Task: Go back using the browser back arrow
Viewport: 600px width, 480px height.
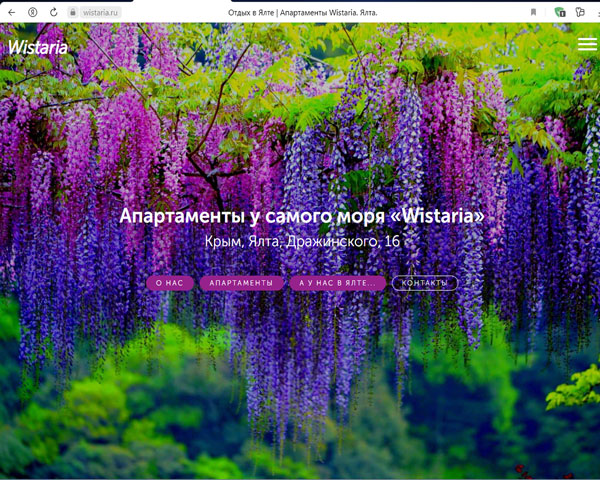Action: (x=11, y=13)
